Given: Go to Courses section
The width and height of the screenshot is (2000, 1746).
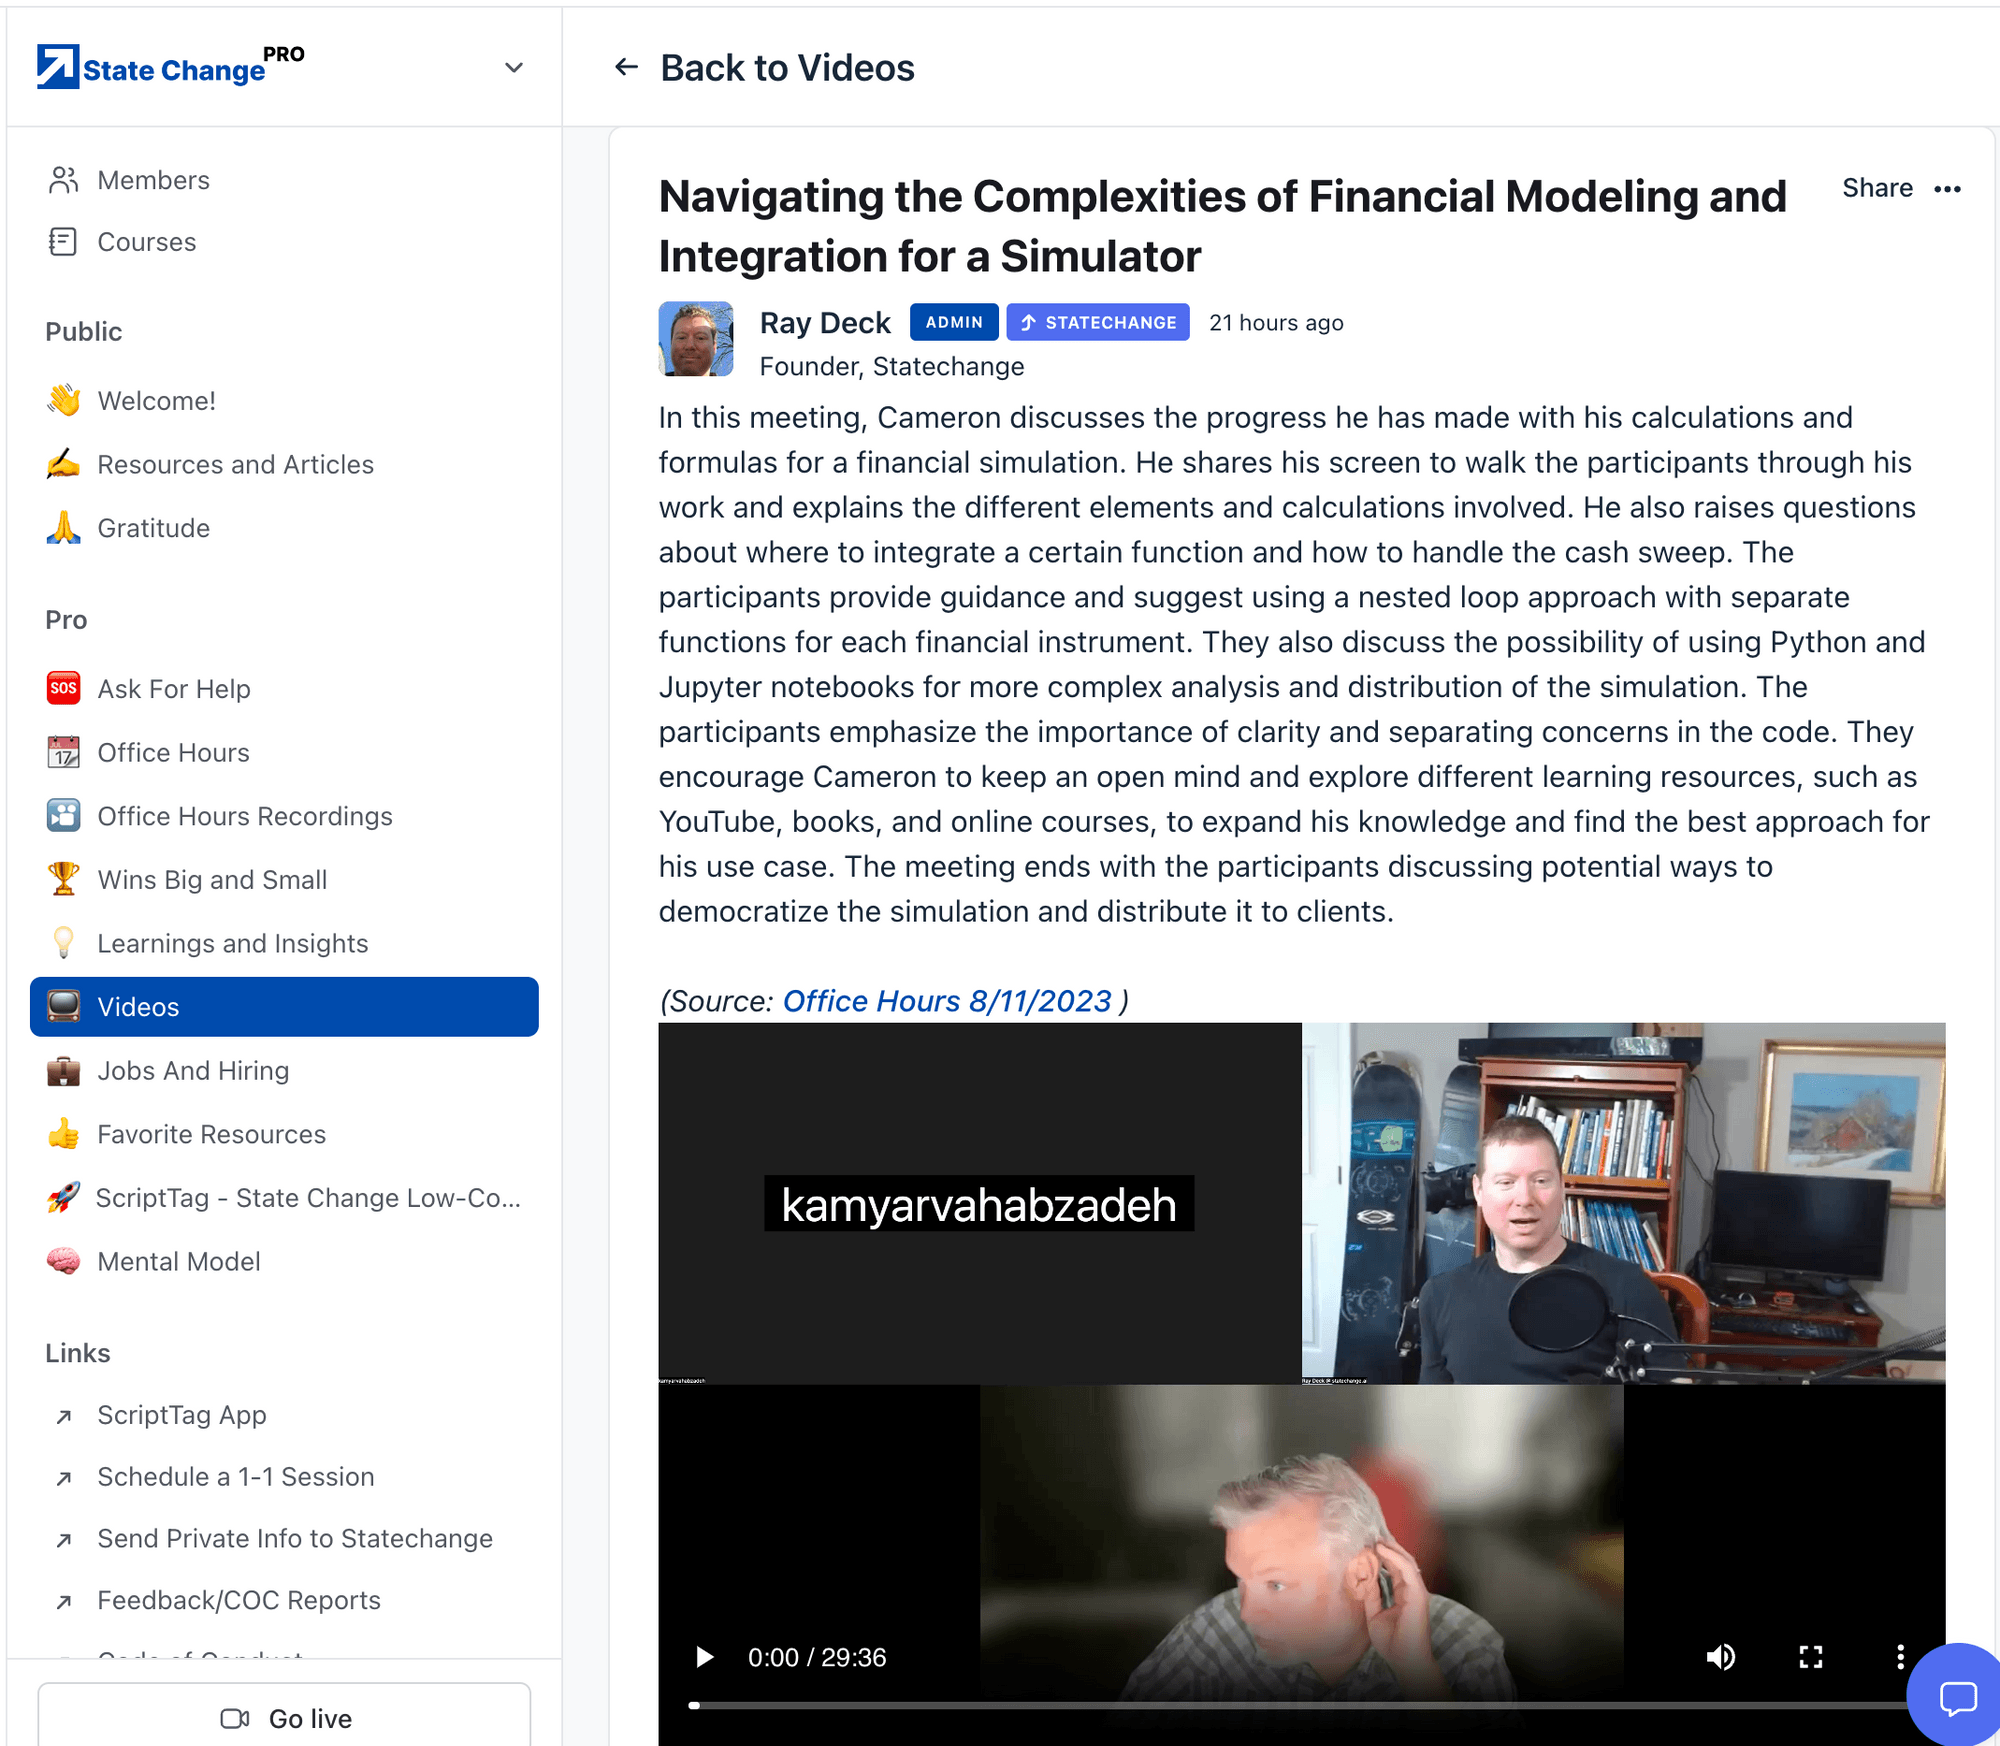Looking at the screenshot, I should coord(146,242).
